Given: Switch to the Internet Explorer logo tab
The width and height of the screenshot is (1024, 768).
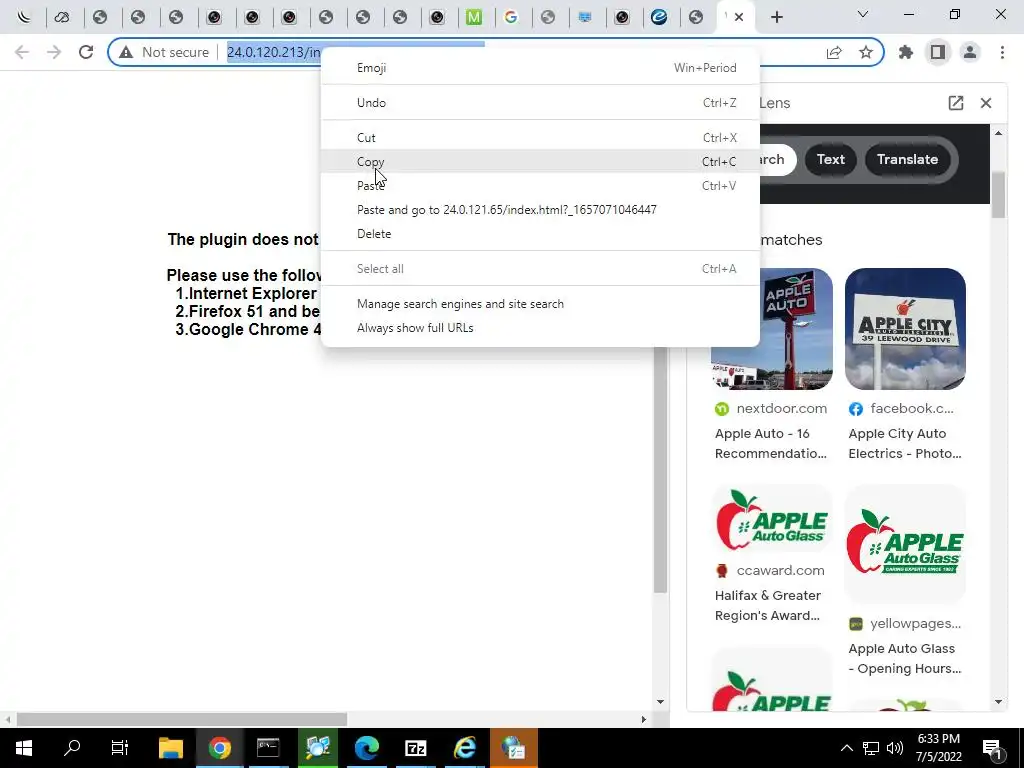Looking at the screenshot, I should coord(659,17).
